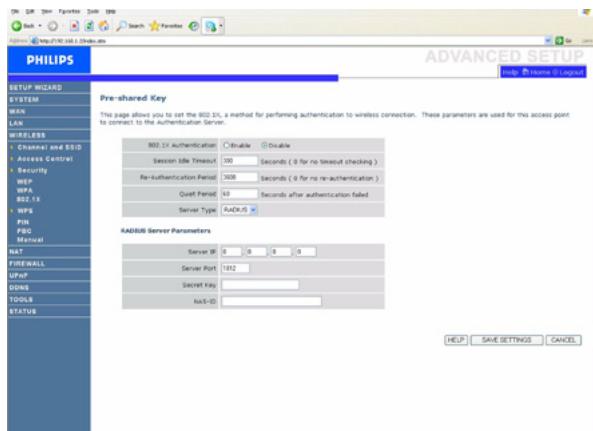Viewport: 593px width, 431px height.
Task: Click the Mail toolbar icon
Action: [x=210, y=26]
